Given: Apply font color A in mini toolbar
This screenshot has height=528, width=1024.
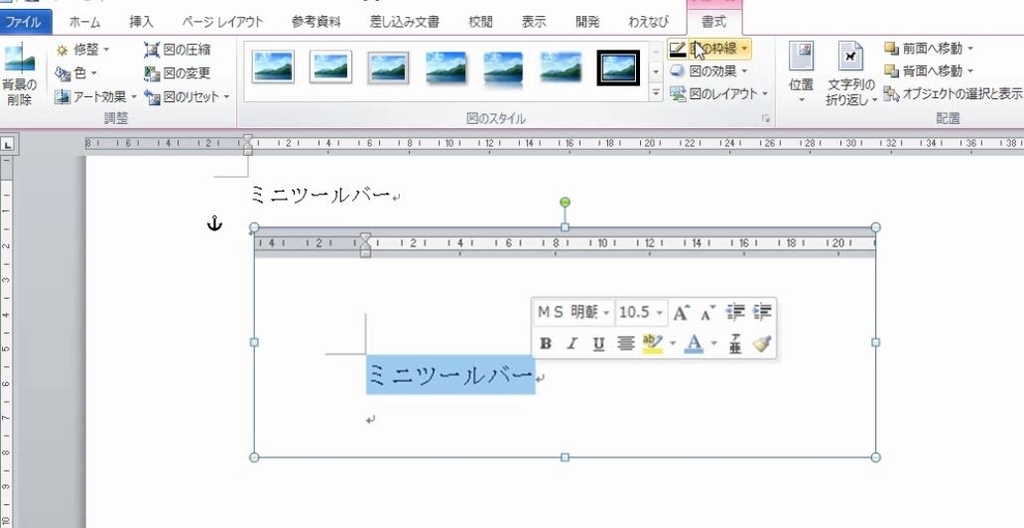Looking at the screenshot, I should (x=694, y=343).
